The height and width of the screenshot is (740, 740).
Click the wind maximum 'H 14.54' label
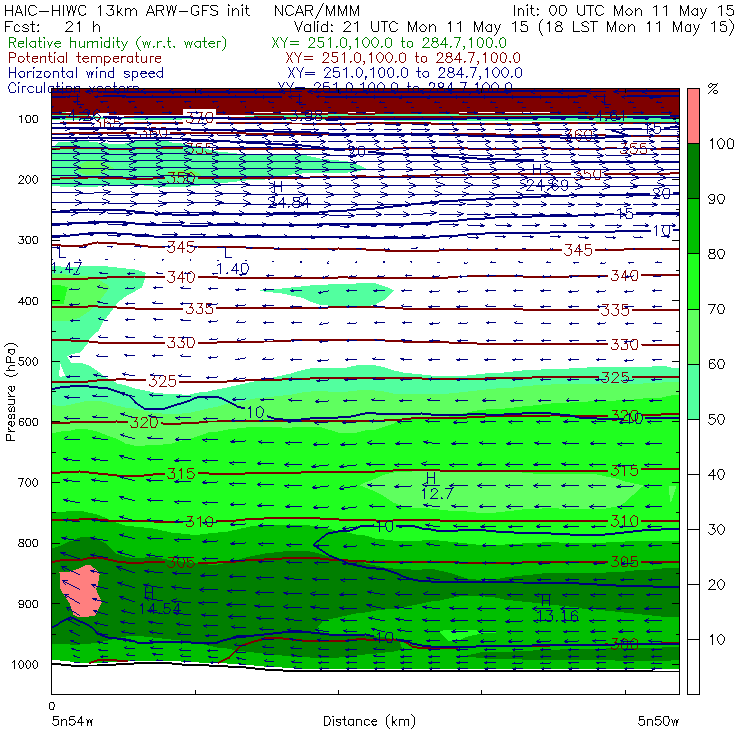tap(160, 601)
